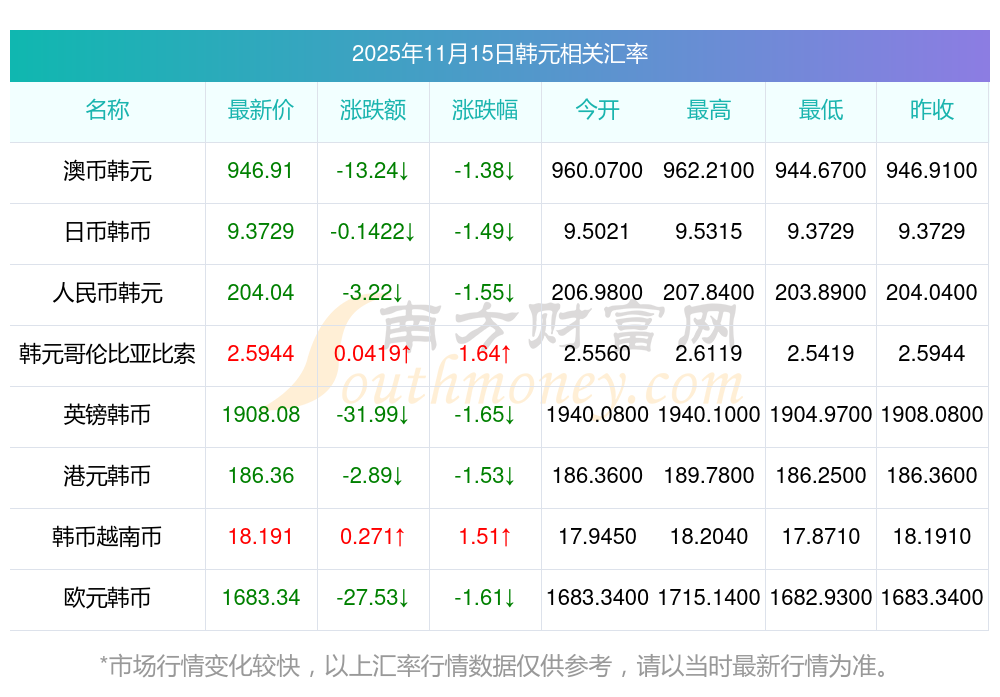This screenshot has height=697, width=1000.
Task: Click low value 1904.9700
Action: (821, 415)
